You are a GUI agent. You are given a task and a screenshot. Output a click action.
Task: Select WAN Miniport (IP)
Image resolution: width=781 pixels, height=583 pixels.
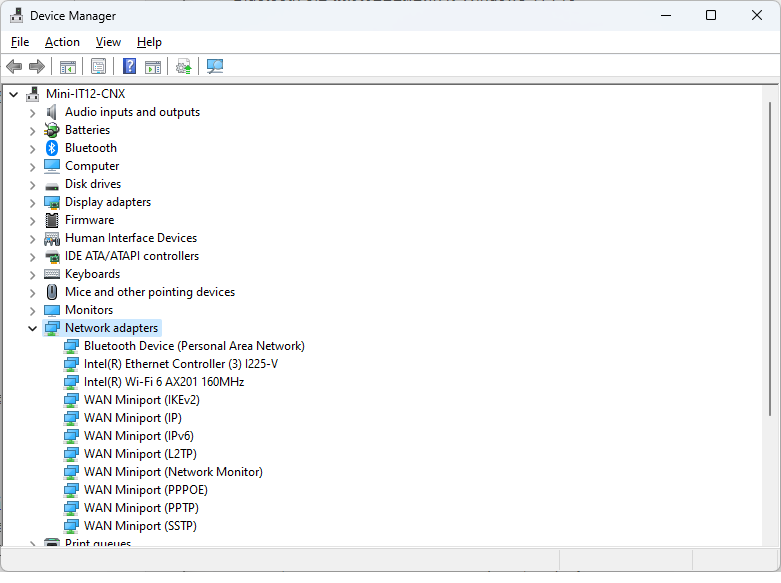(132, 418)
